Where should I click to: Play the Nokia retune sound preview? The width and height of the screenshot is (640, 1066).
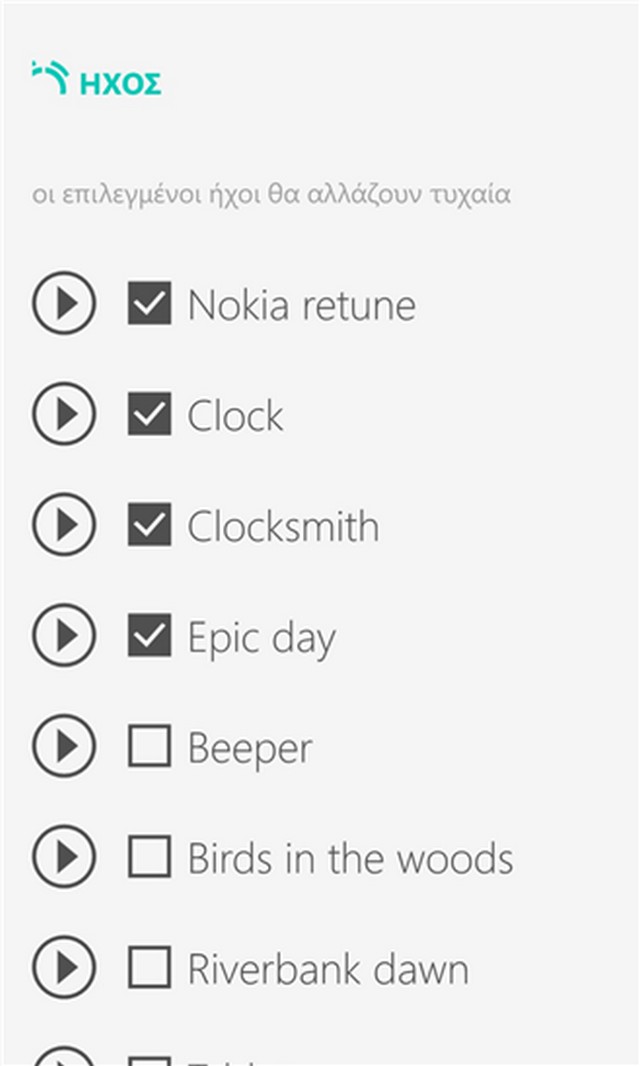point(64,304)
